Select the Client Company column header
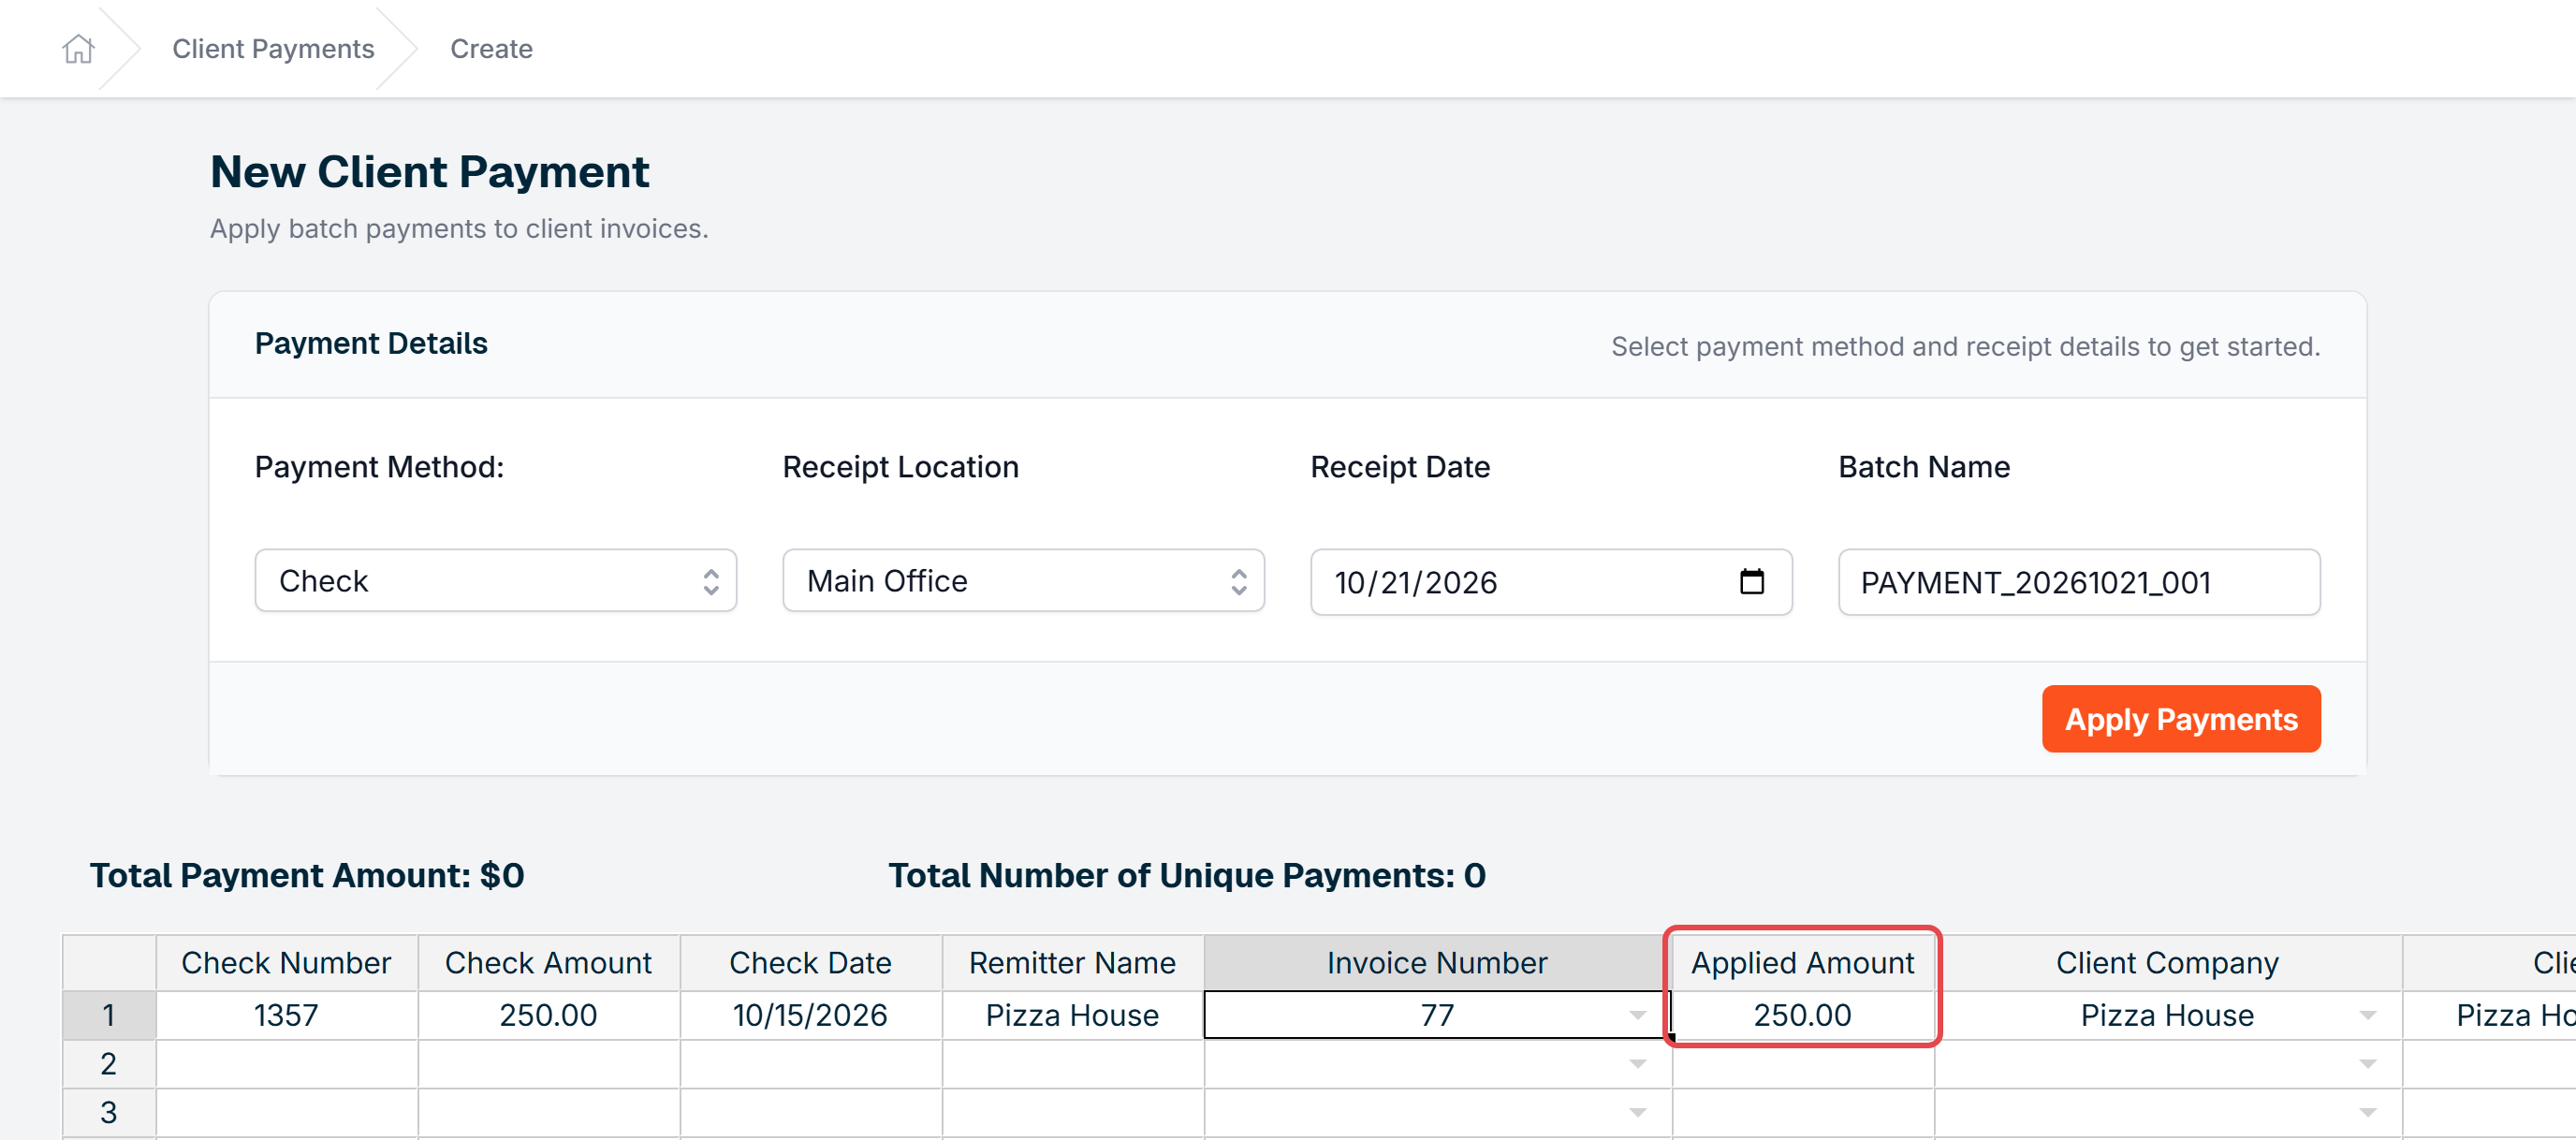Image resolution: width=2576 pixels, height=1140 pixels. point(2167,962)
